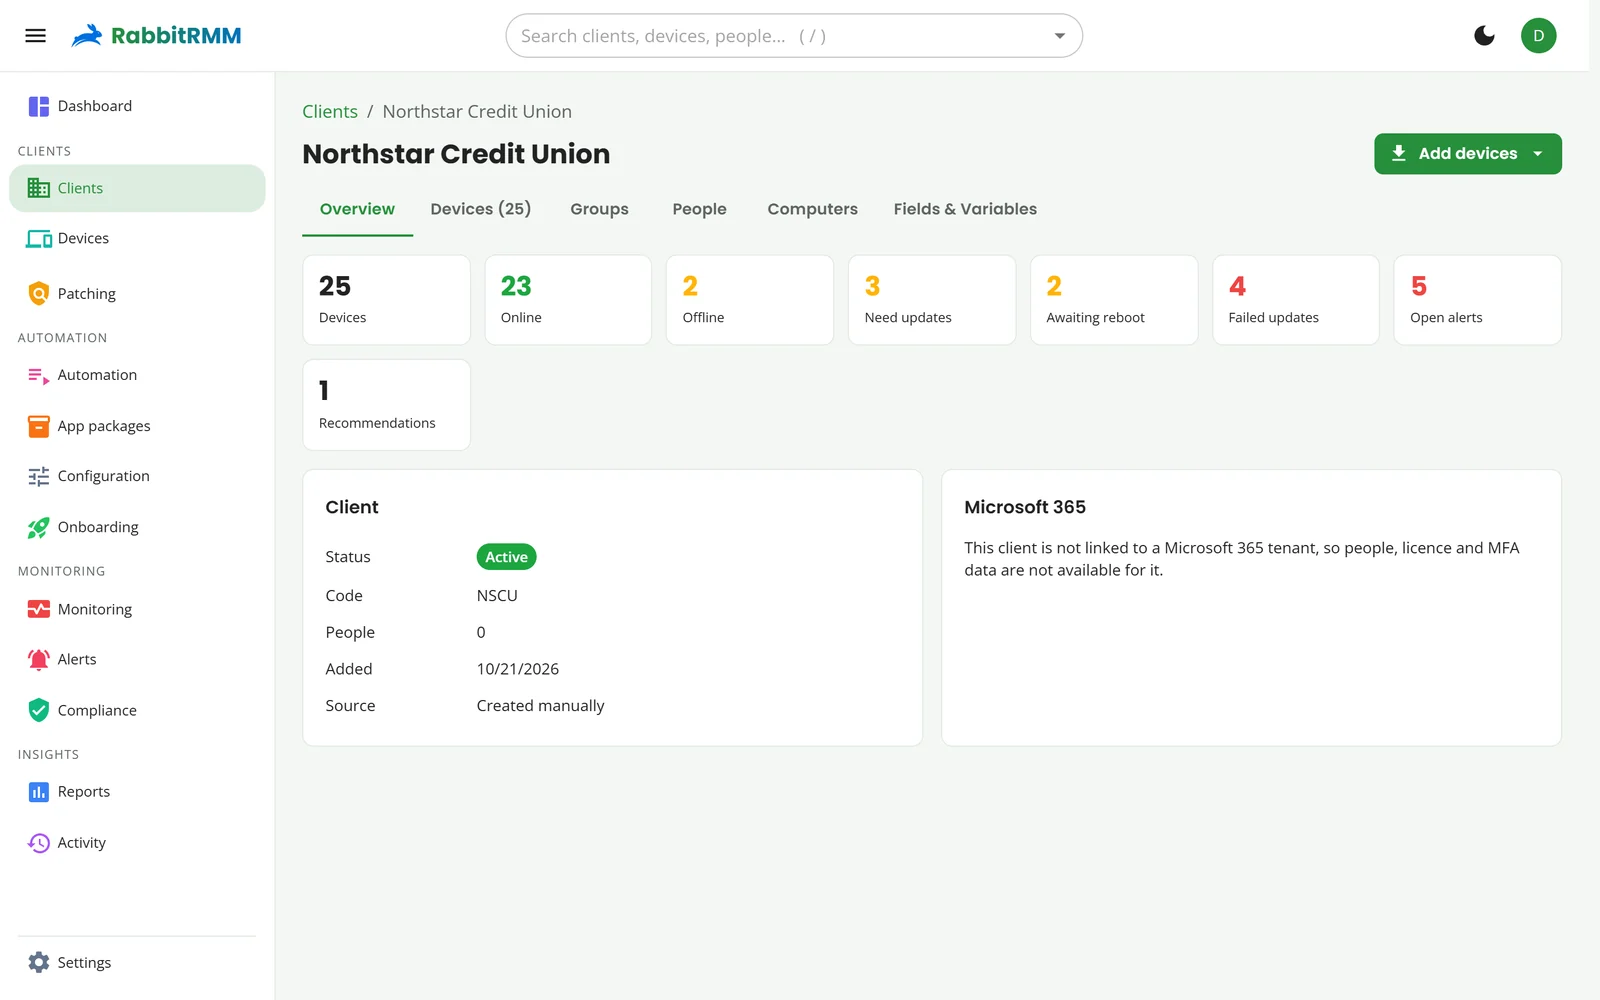Toggle dark mode with the moon icon

(x=1484, y=36)
